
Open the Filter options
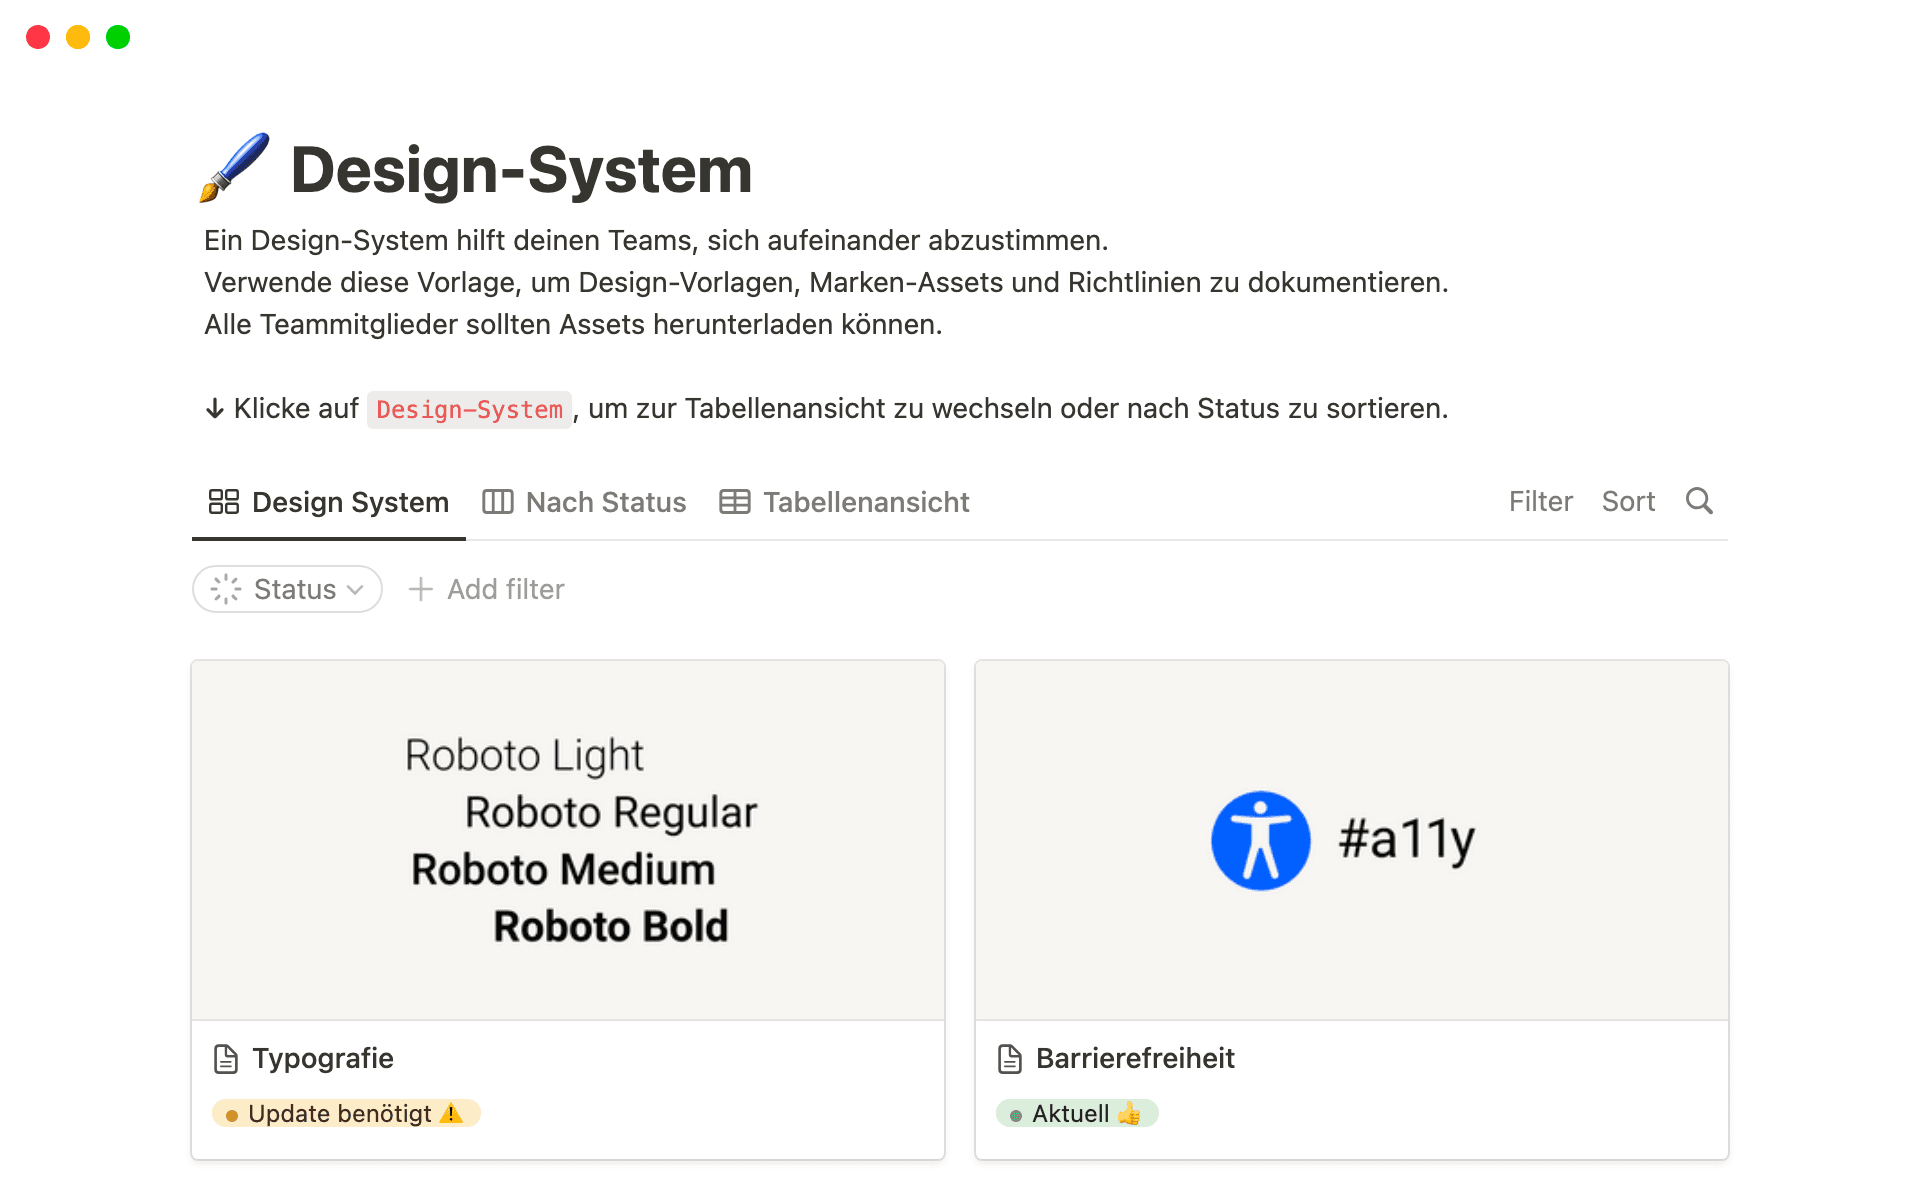(1540, 501)
